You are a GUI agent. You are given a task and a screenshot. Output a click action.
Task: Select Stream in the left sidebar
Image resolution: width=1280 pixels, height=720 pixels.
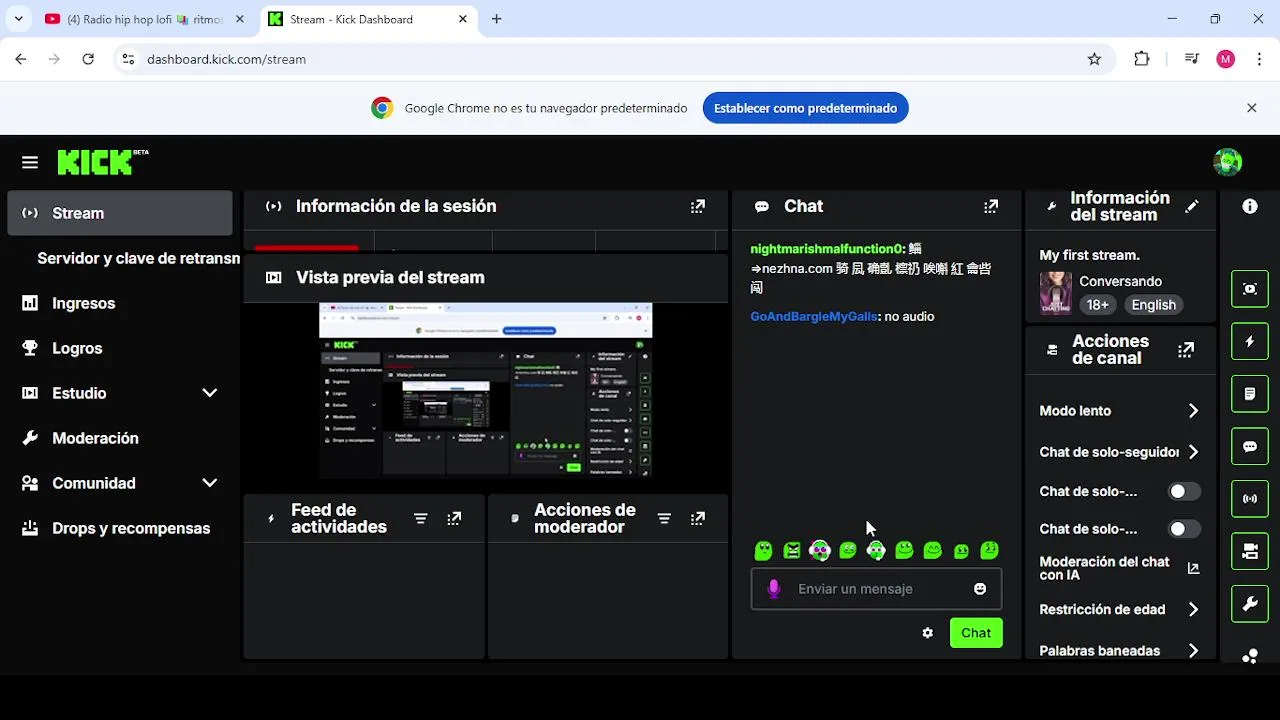[120, 213]
